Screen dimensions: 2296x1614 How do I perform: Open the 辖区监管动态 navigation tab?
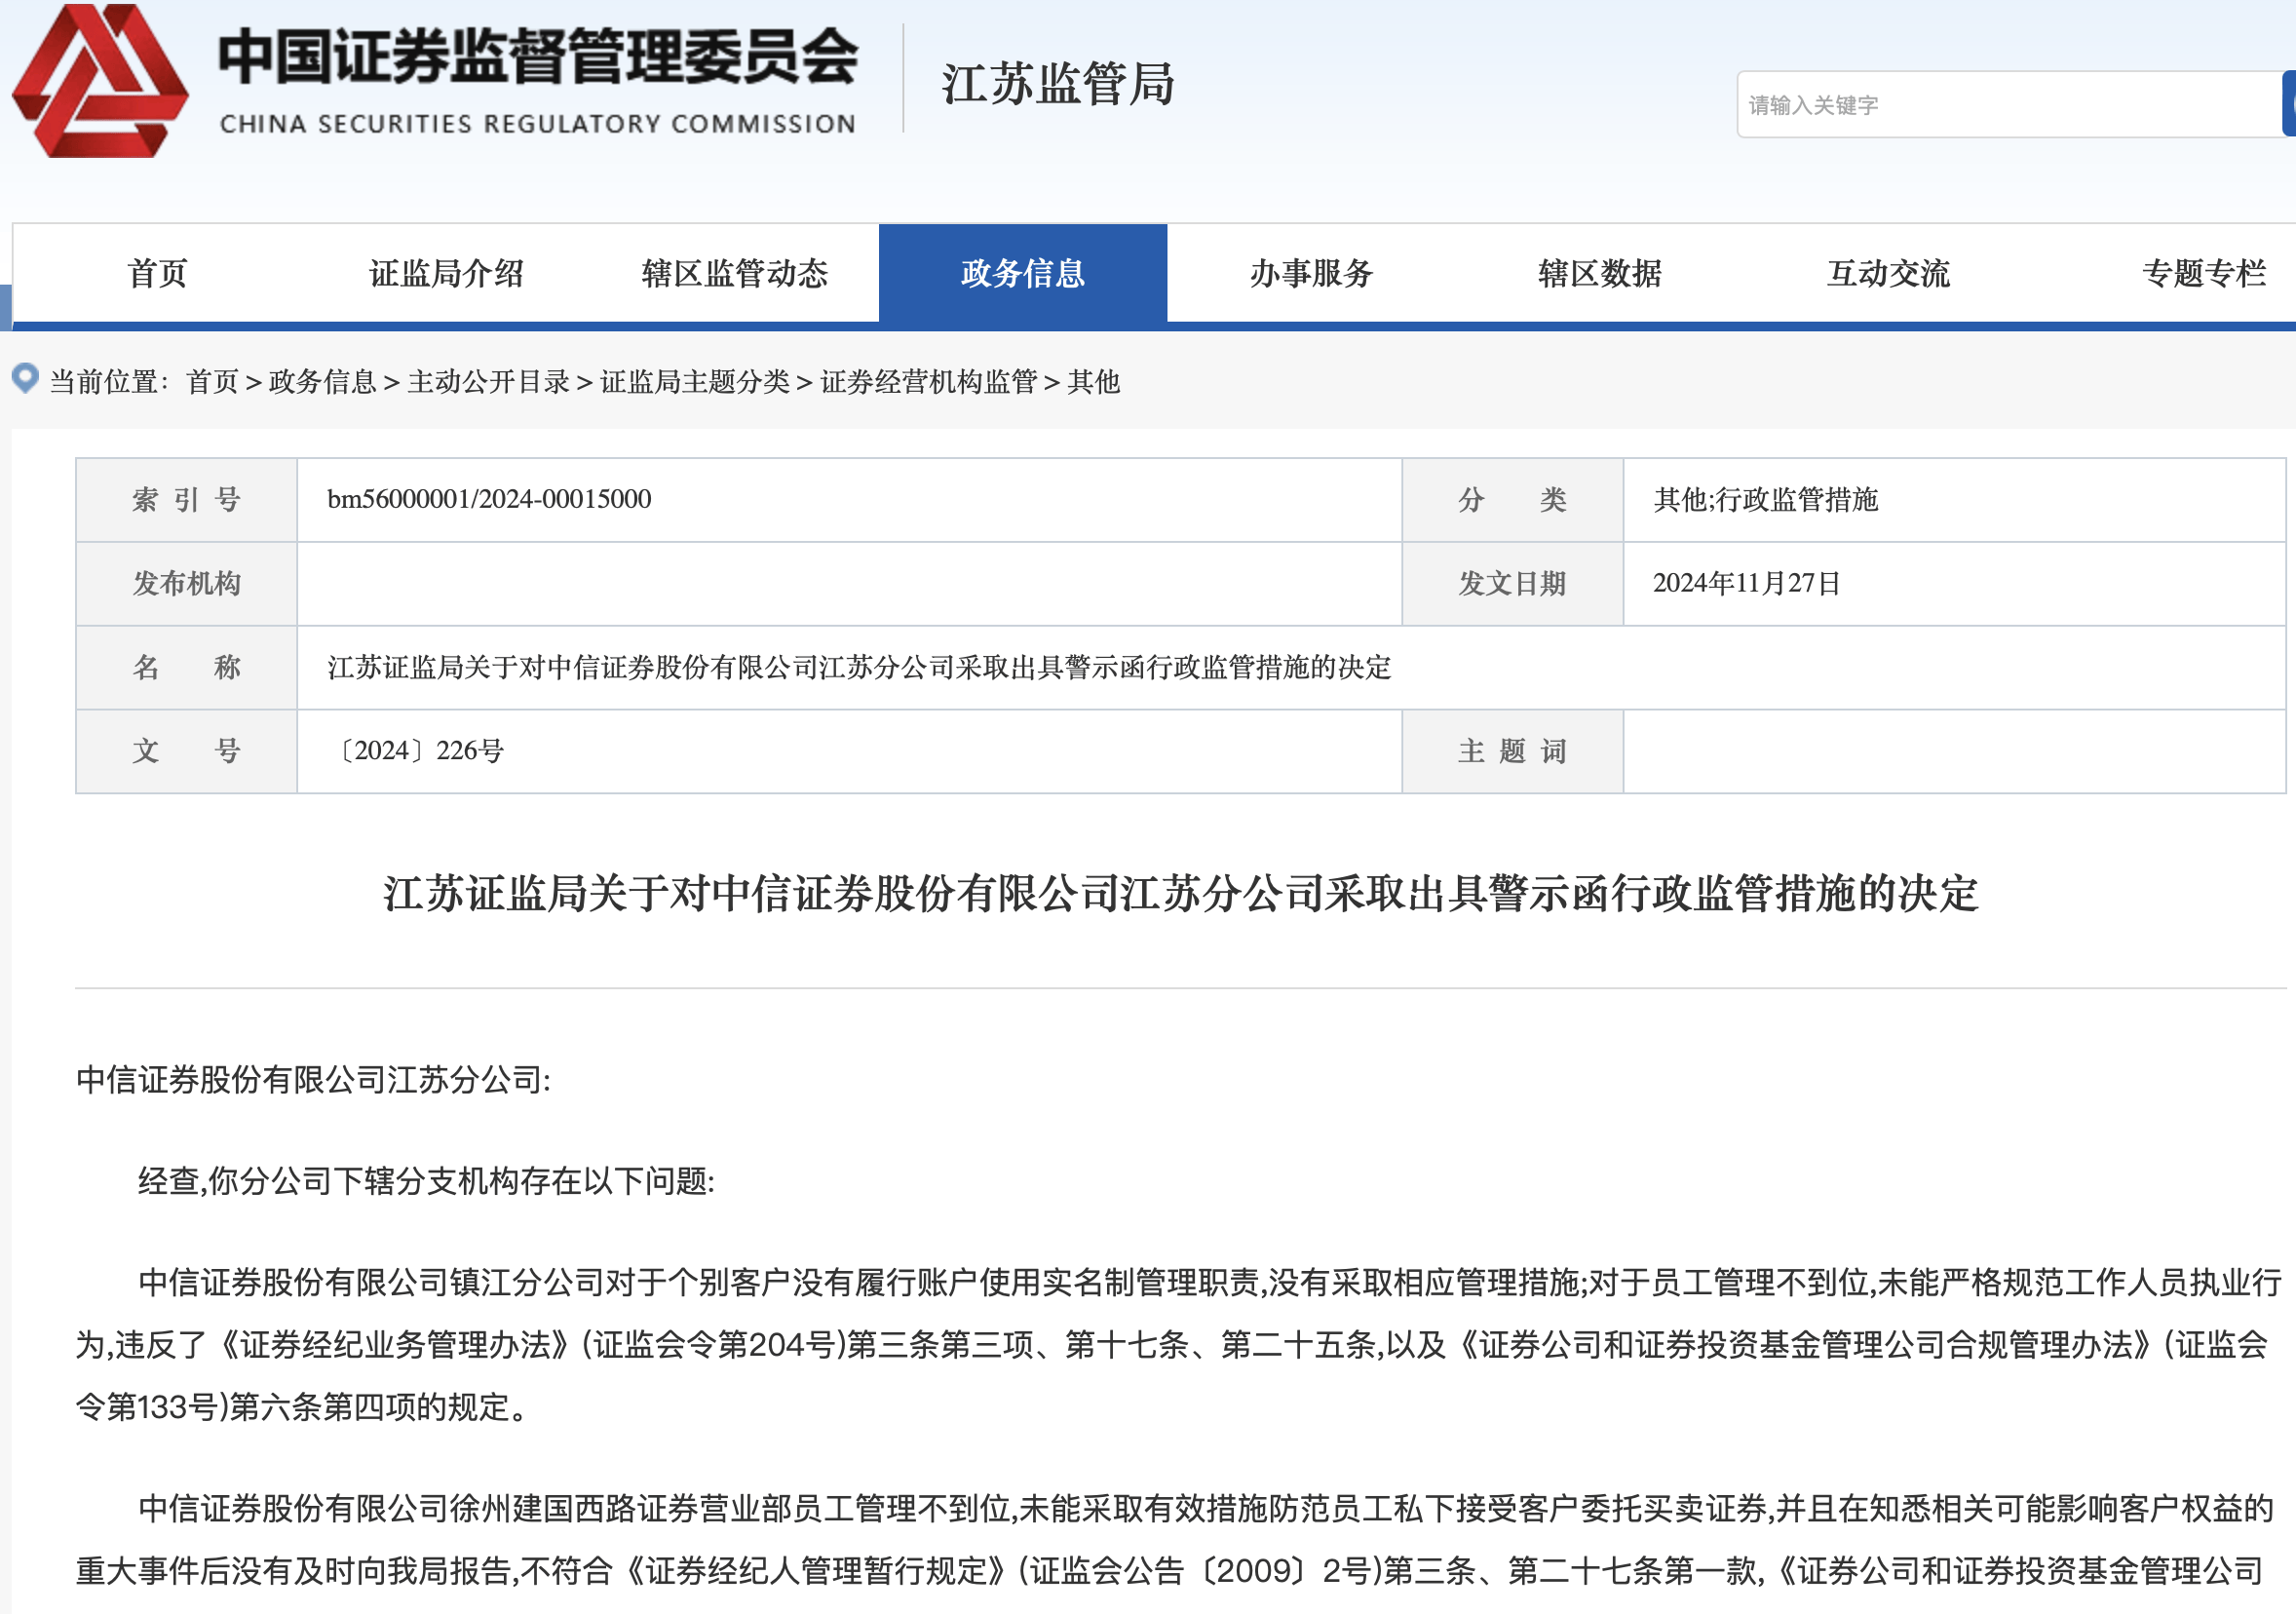click(x=734, y=273)
